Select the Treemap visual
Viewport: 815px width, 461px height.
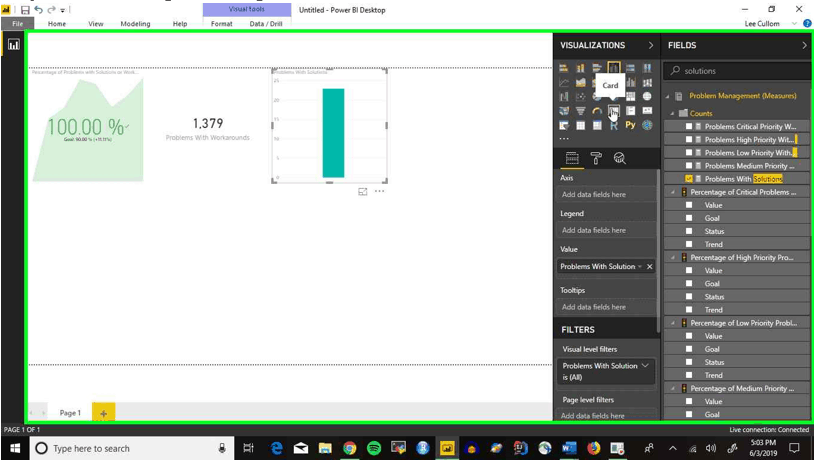click(x=630, y=96)
